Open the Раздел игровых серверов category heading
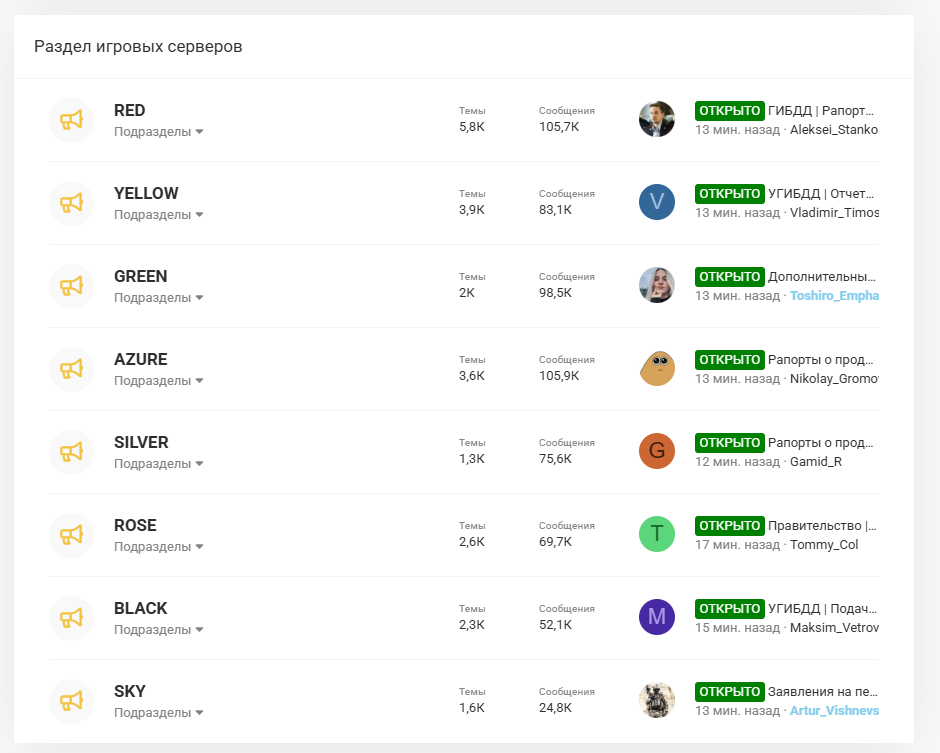 (x=138, y=47)
